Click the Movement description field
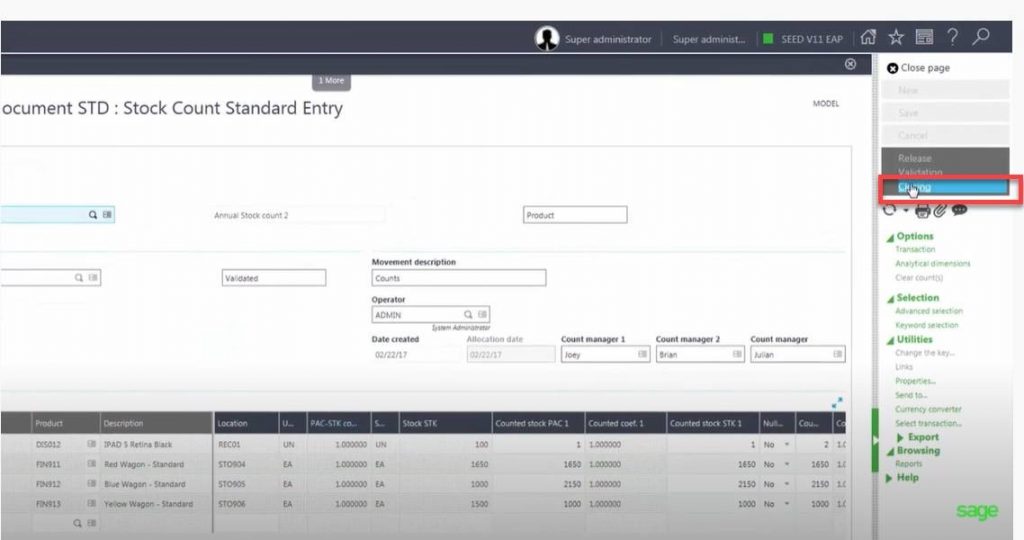Image resolution: width=1024 pixels, height=540 pixels. pyautogui.click(x=459, y=278)
